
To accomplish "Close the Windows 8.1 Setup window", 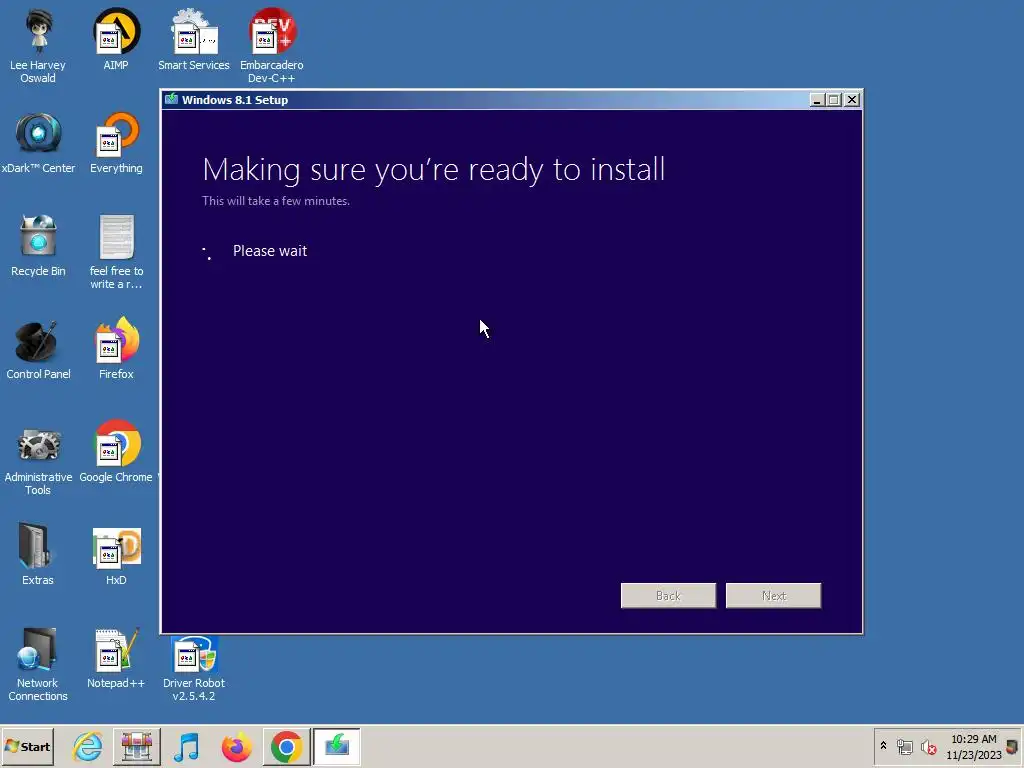I will point(852,100).
